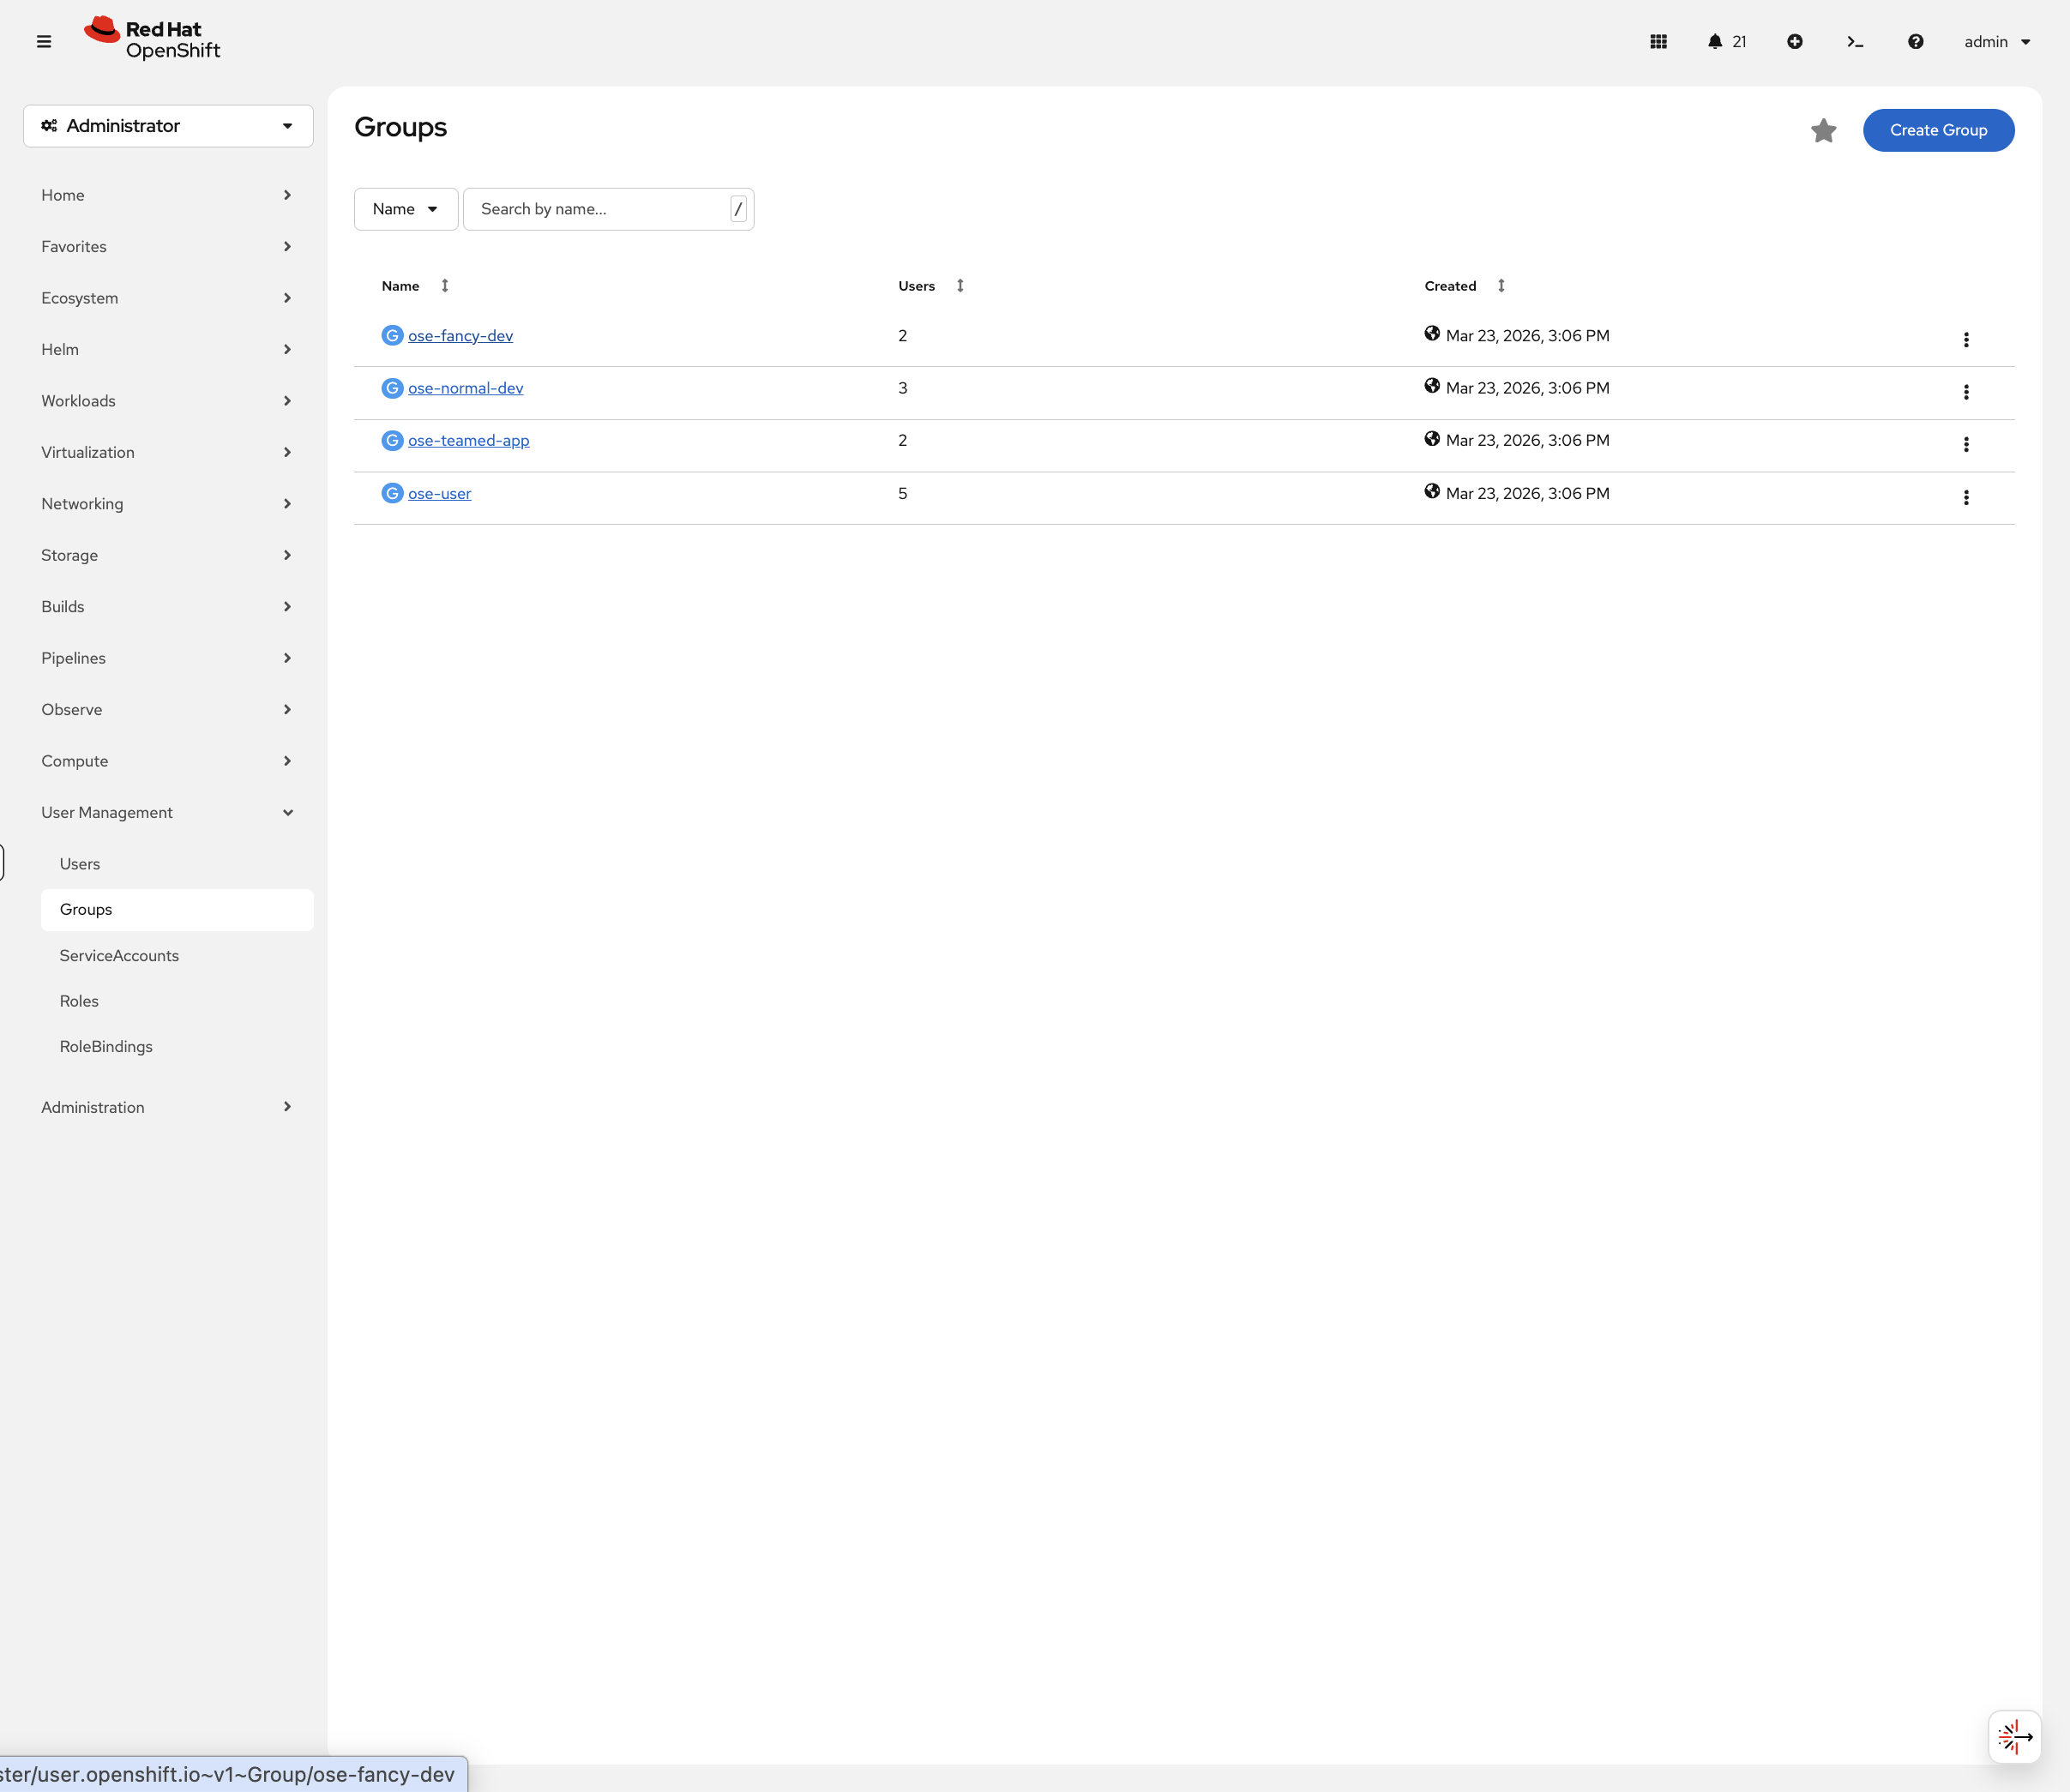The image size is (2070, 1792).
Task: Click the Create Group button
Action: (x=1938, y=130)
